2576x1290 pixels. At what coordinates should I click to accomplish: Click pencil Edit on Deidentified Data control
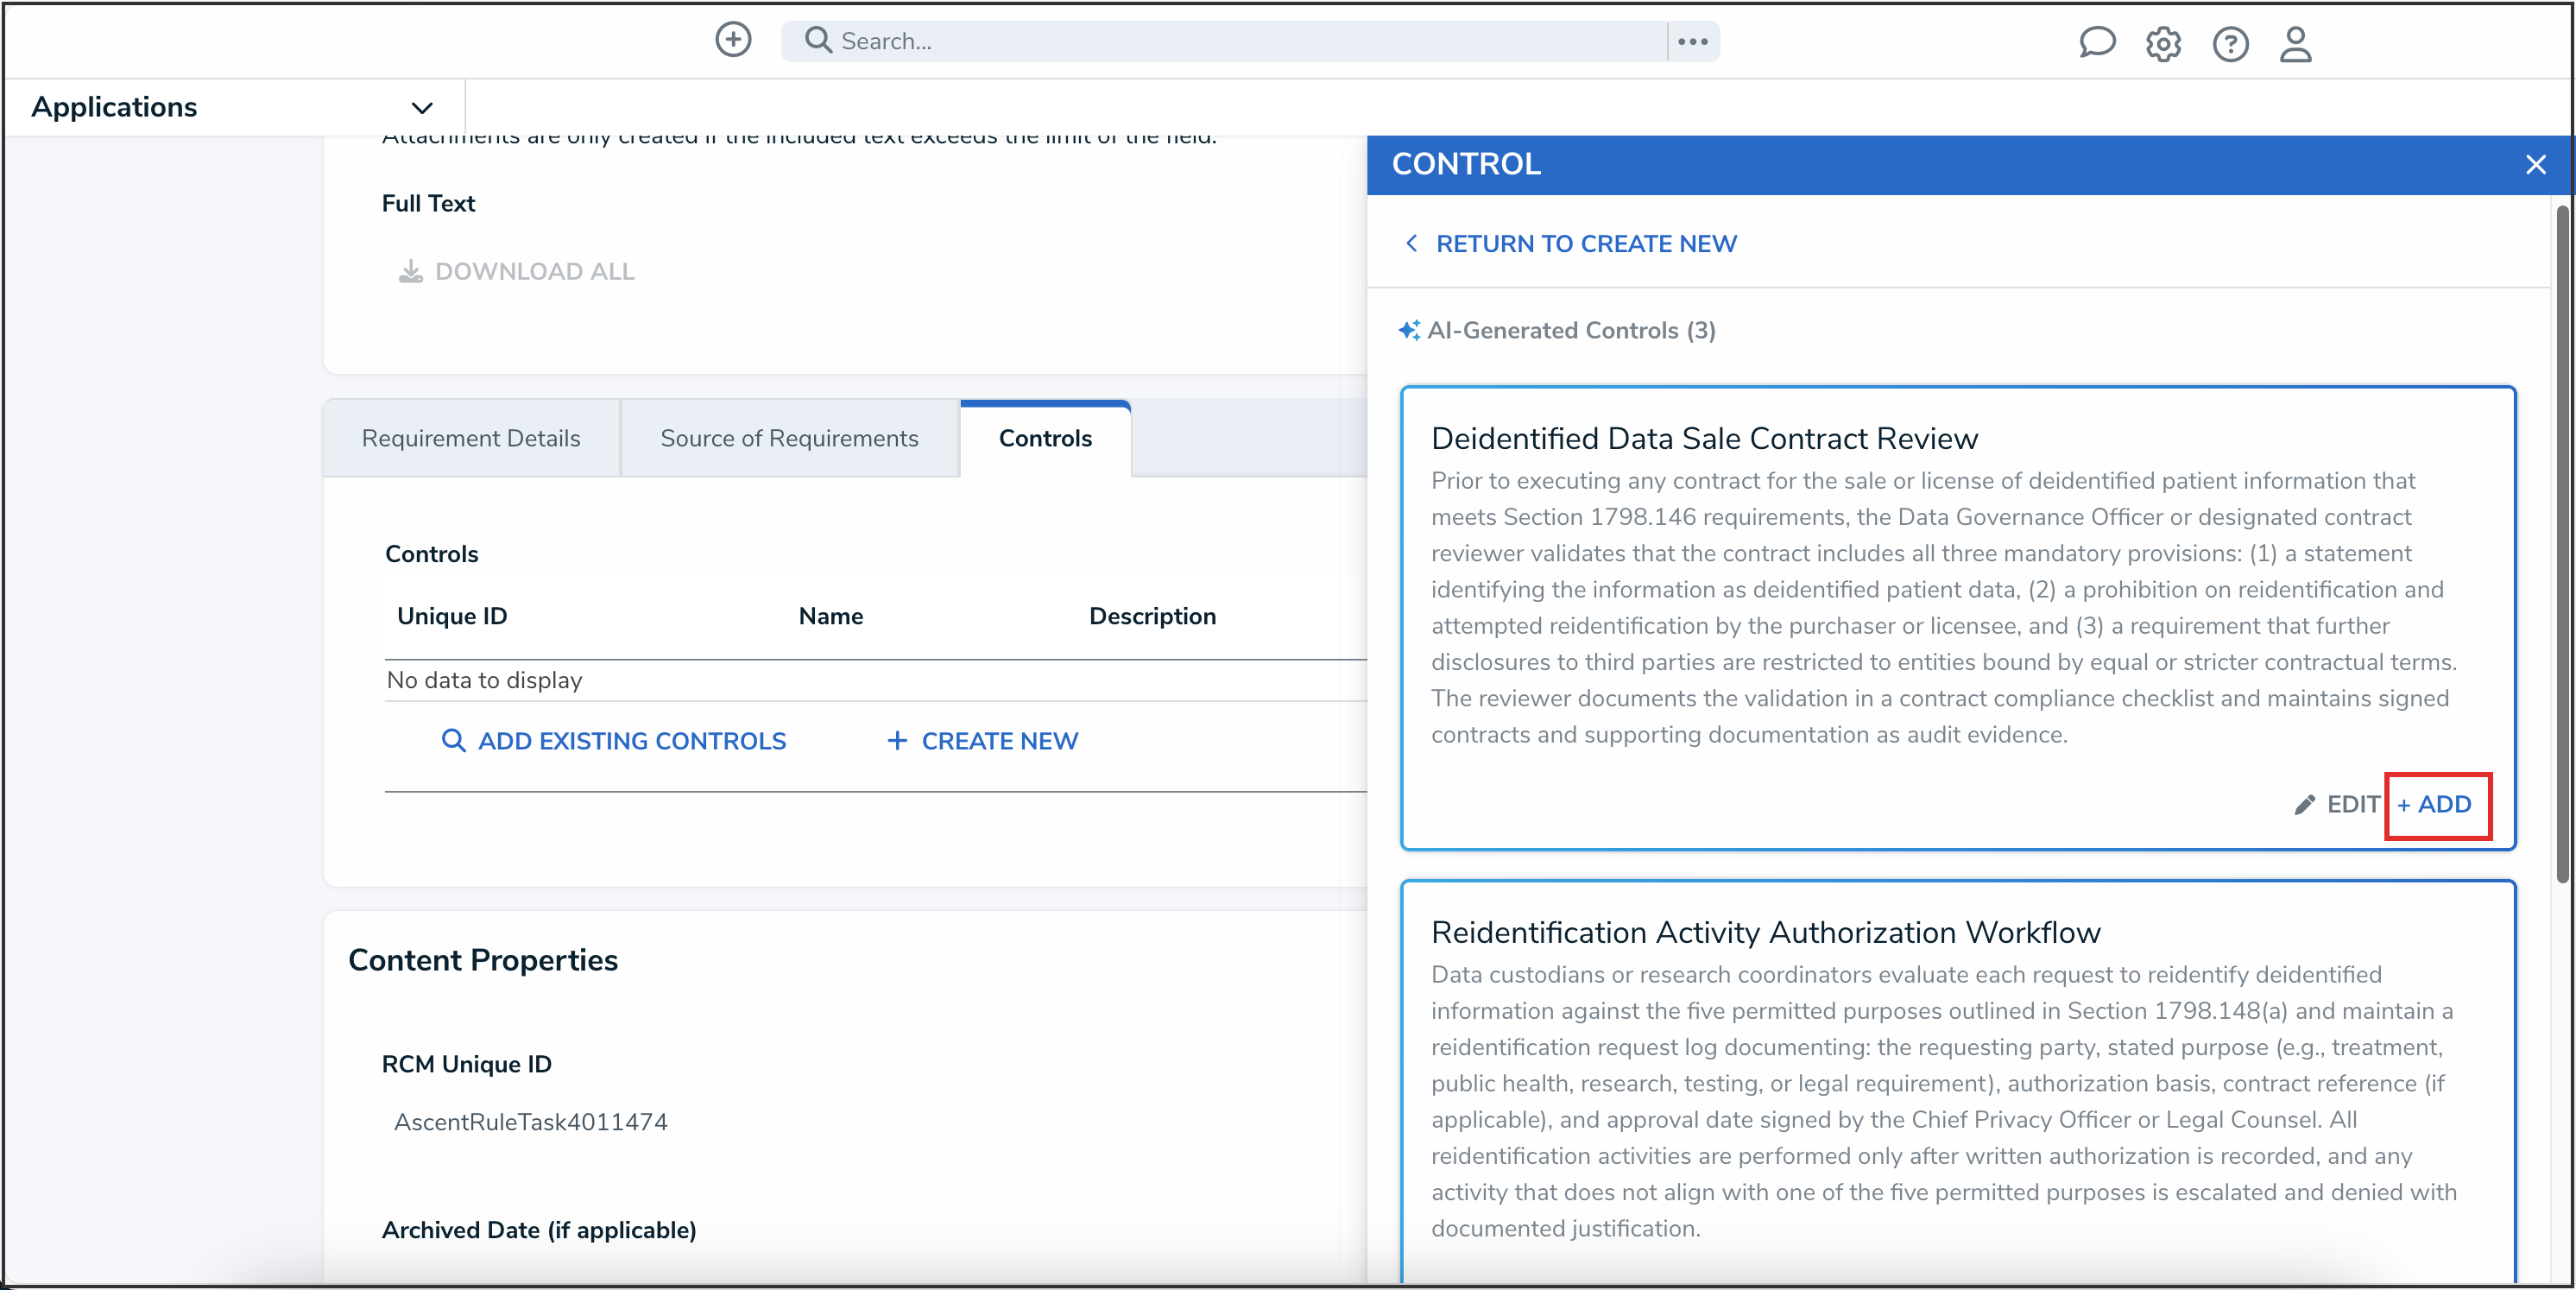[x=2336, y=804]
